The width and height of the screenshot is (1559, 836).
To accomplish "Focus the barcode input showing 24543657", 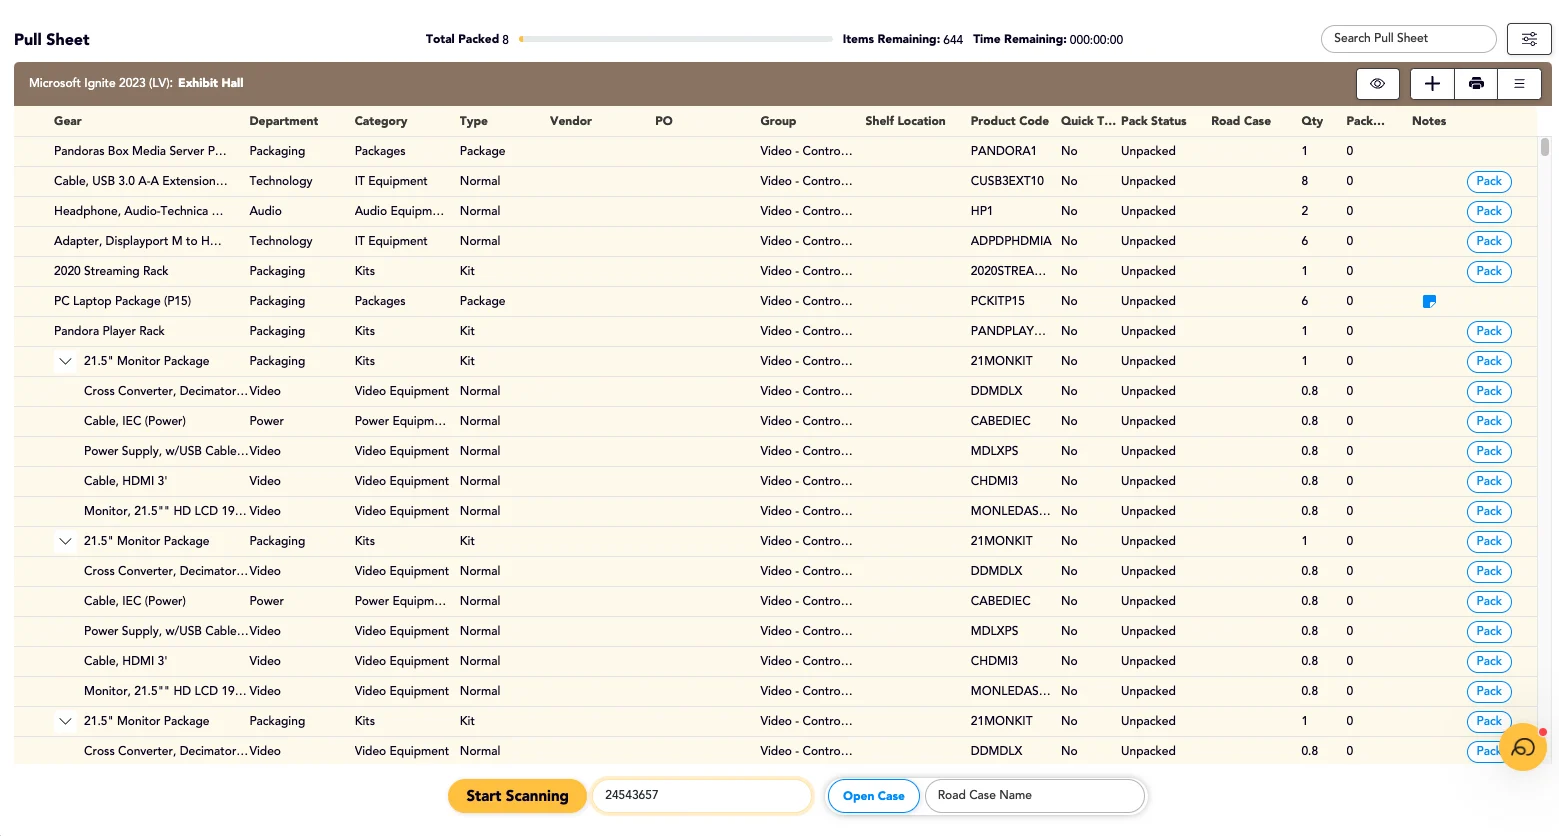I will tap(702, 795).
